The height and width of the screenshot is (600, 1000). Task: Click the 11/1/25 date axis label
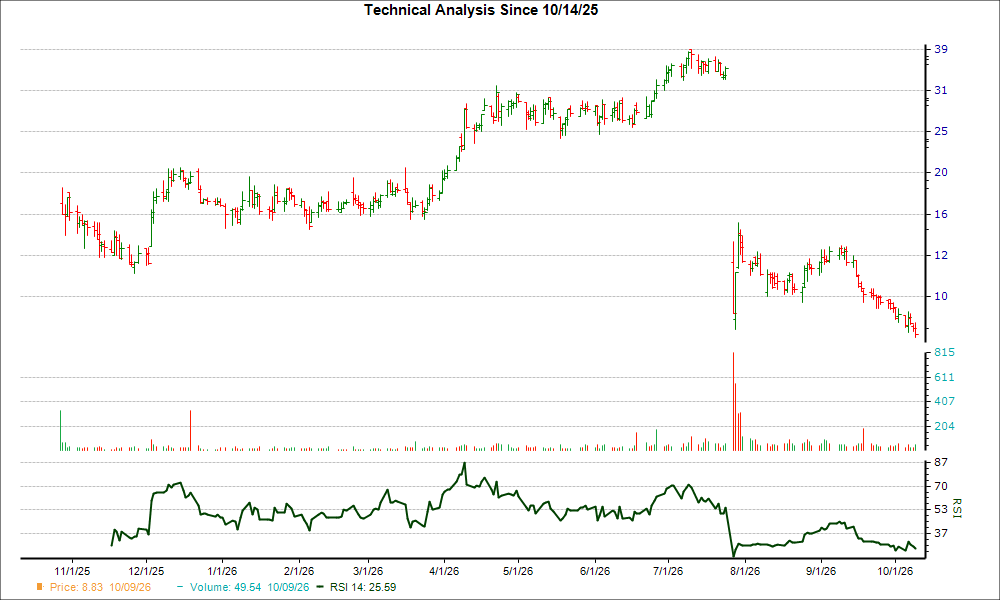(71, 571)
